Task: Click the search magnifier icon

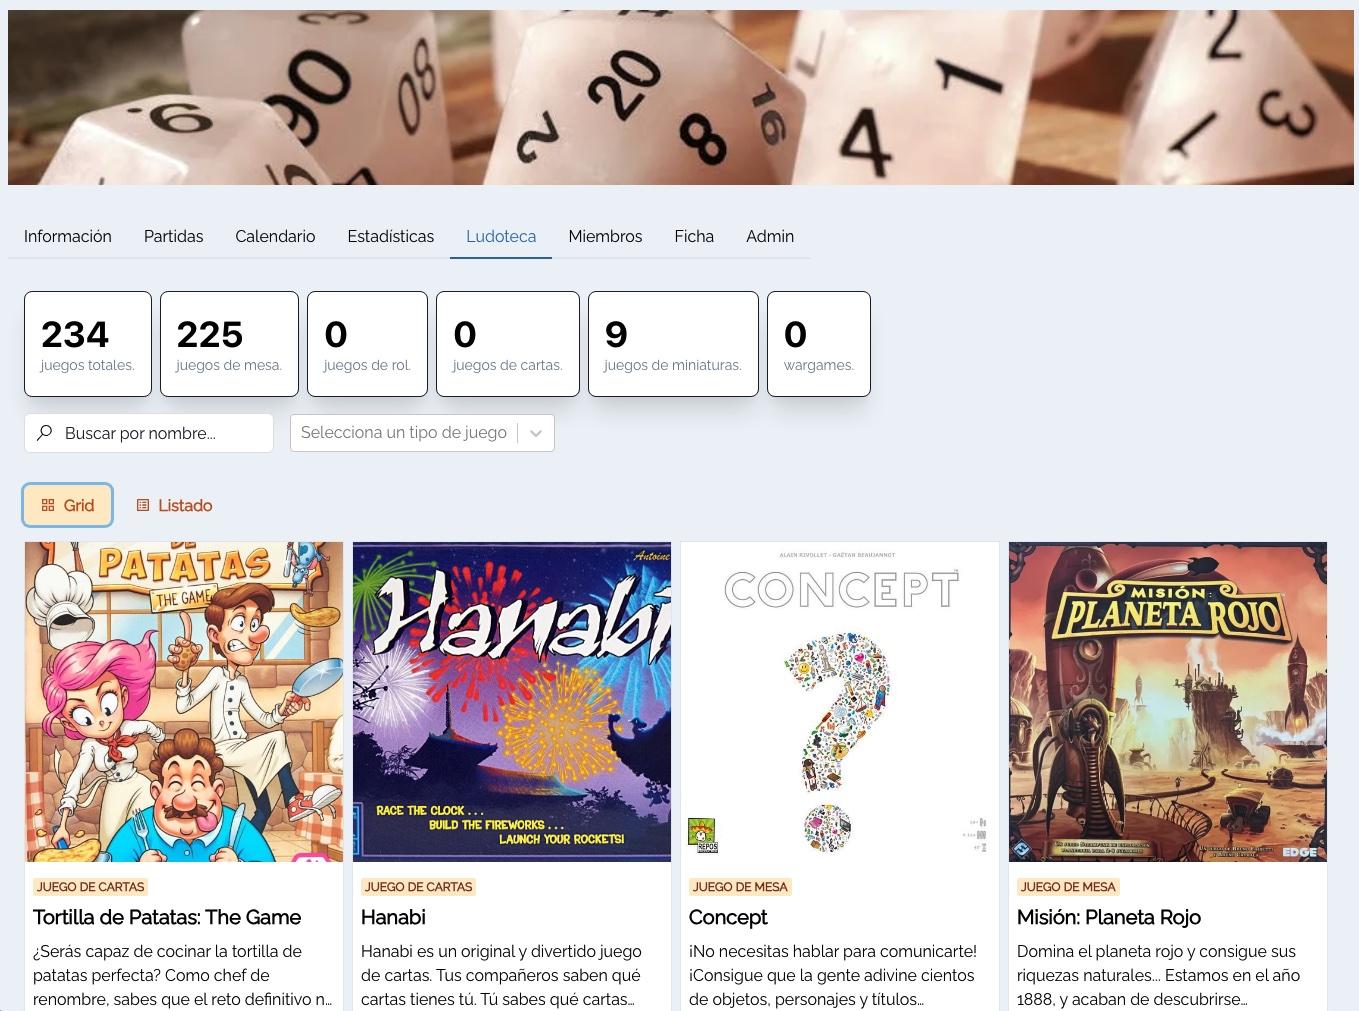Action: tap(44, 433)
